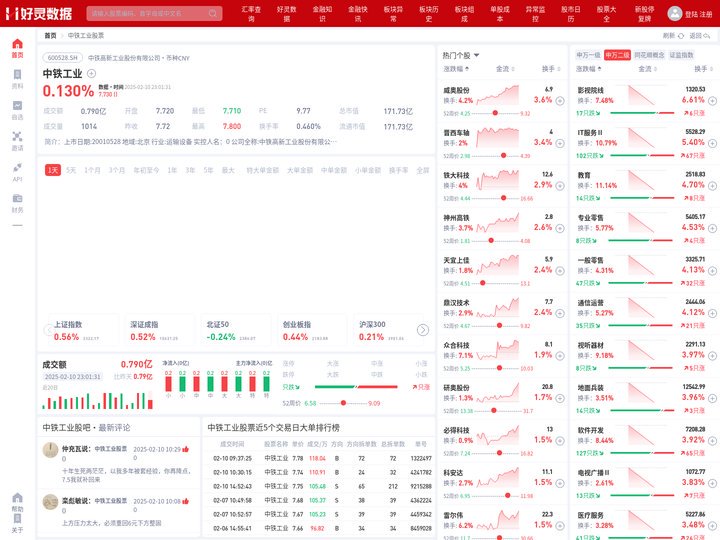
Task: Click plus icon beside 专业零售
Action: point(712,228)
